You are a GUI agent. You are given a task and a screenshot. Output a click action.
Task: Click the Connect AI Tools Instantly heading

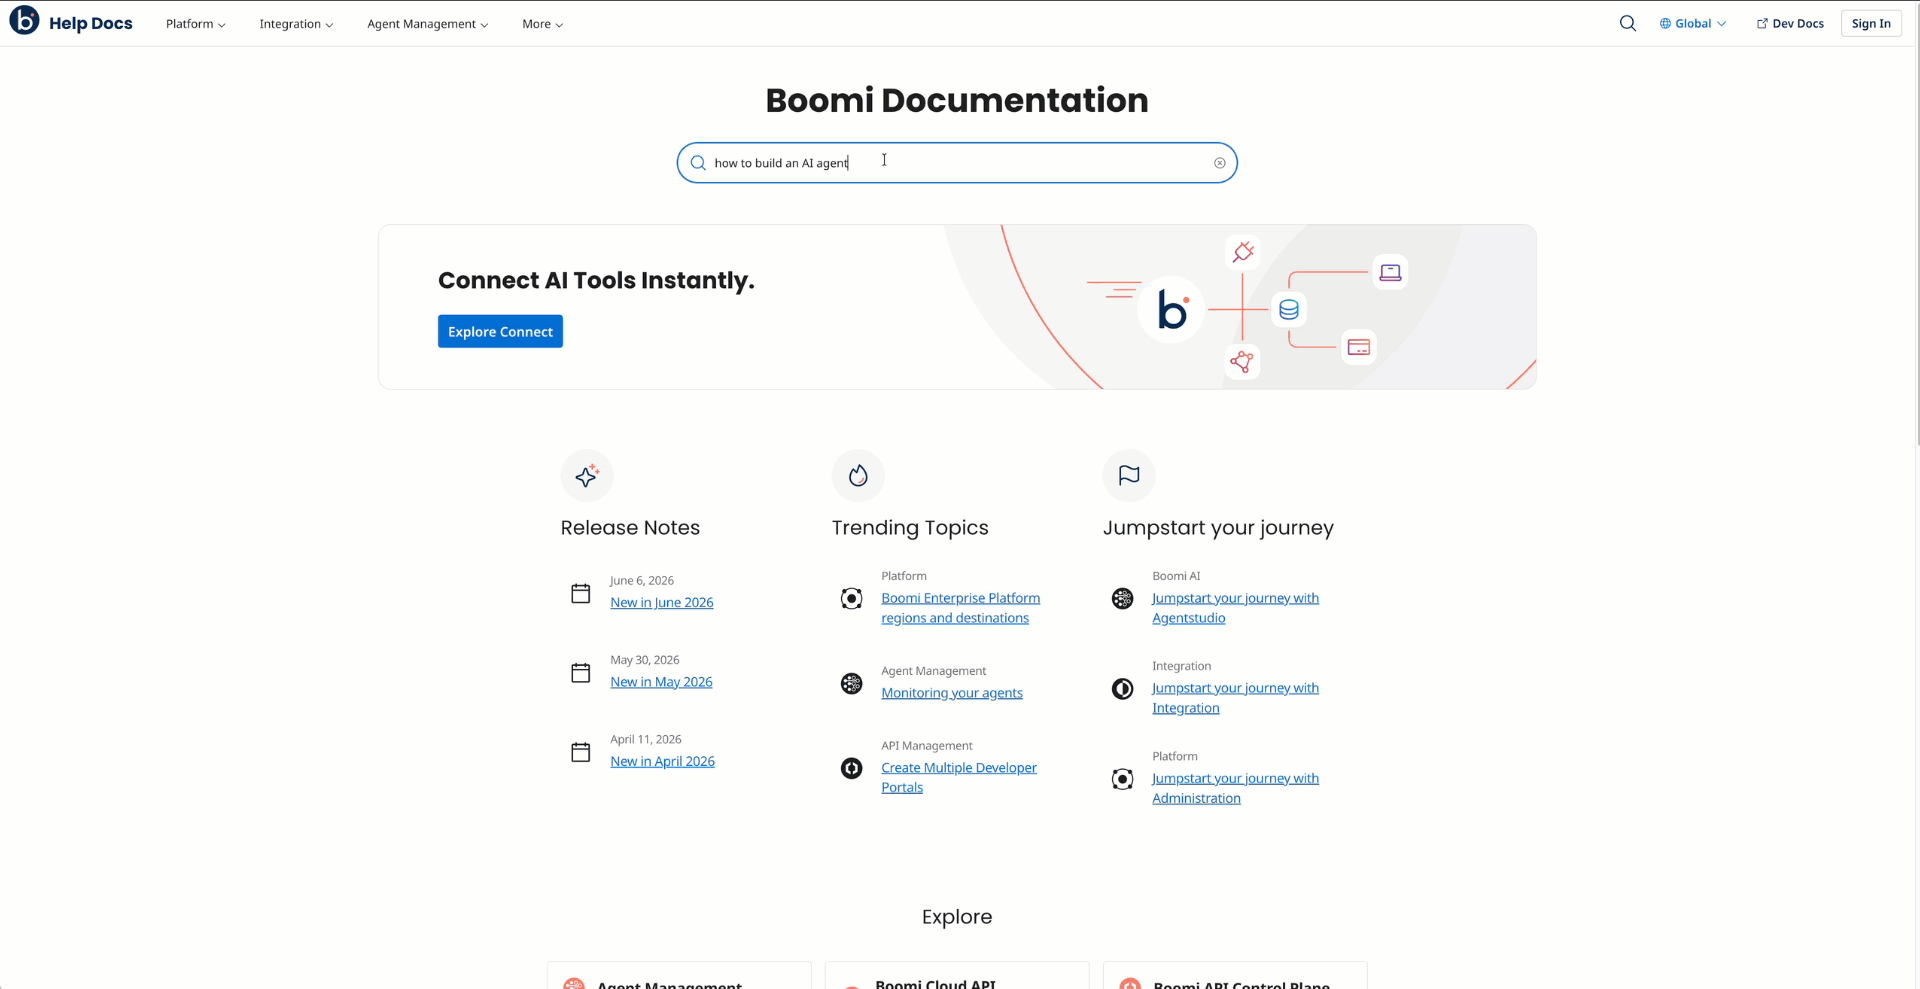point(596,281)
